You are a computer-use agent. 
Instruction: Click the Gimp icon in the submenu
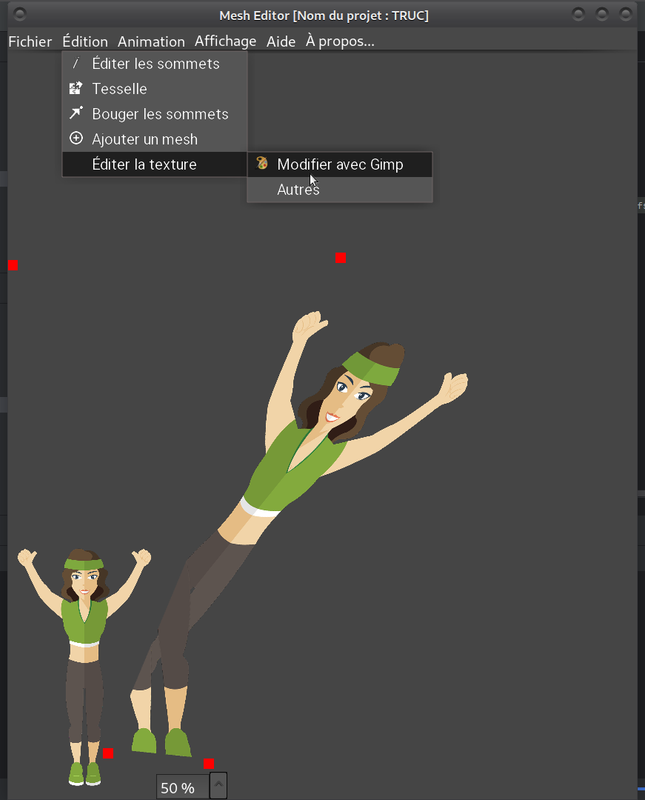[262, 163]
